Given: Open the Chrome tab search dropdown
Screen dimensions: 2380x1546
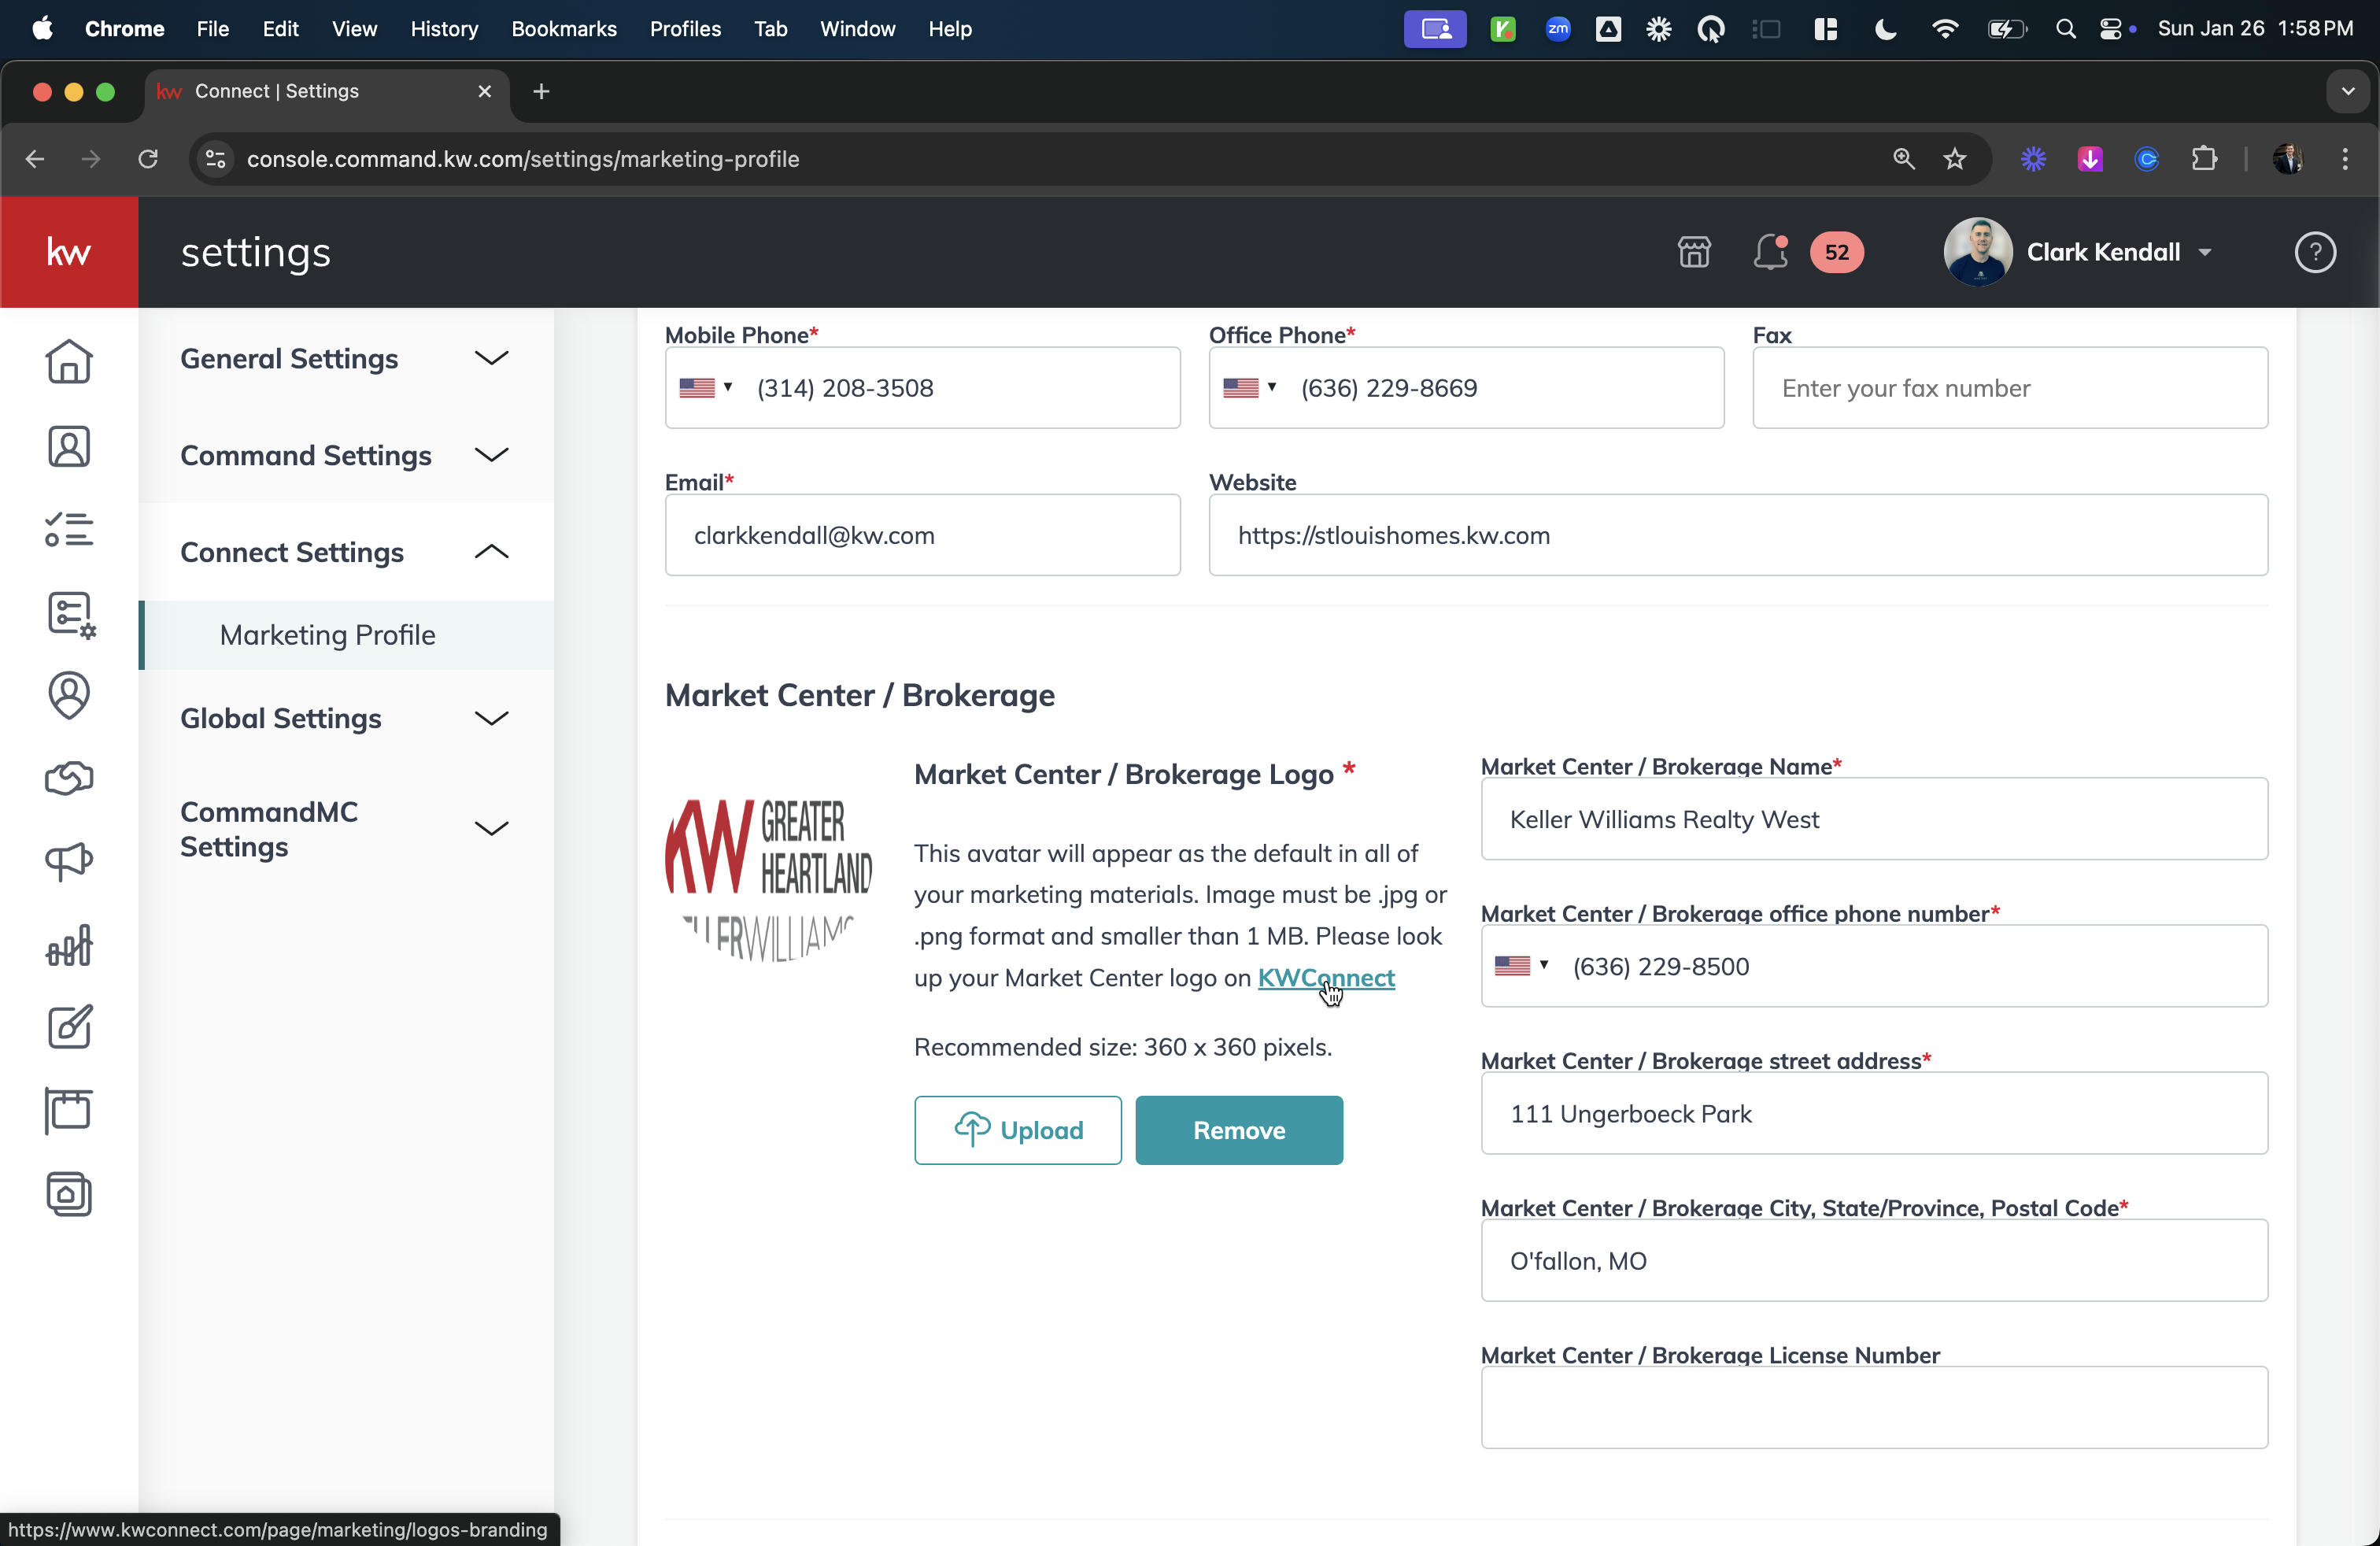Looking at the screenshot, I should point(2348,91).
